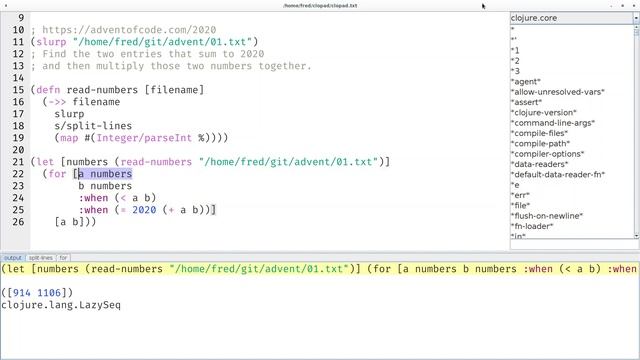Screen dimensions: 640x360
Task: Select *2 in the symbol list
Action: coord(515,61)
